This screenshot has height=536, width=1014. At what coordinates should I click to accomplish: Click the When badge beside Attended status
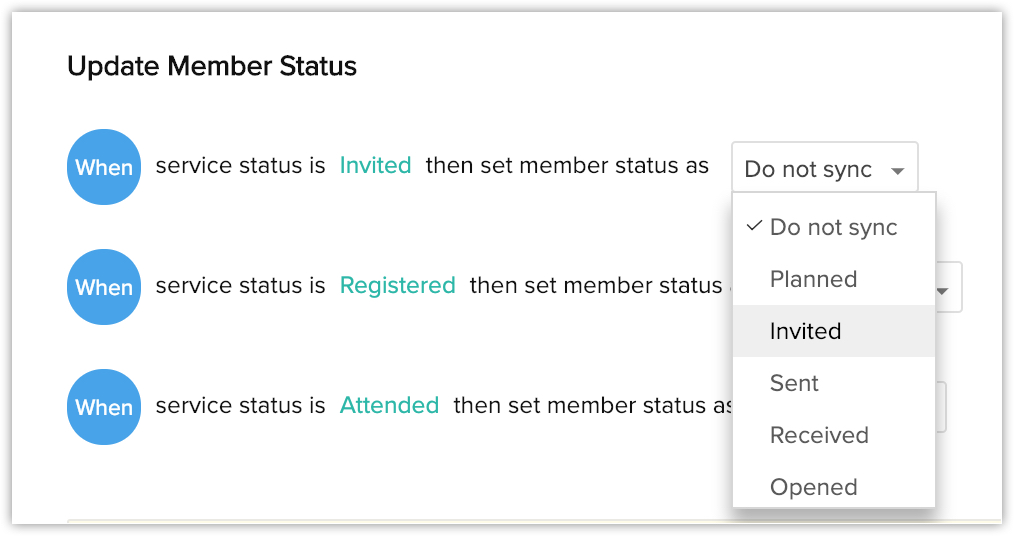103,407
